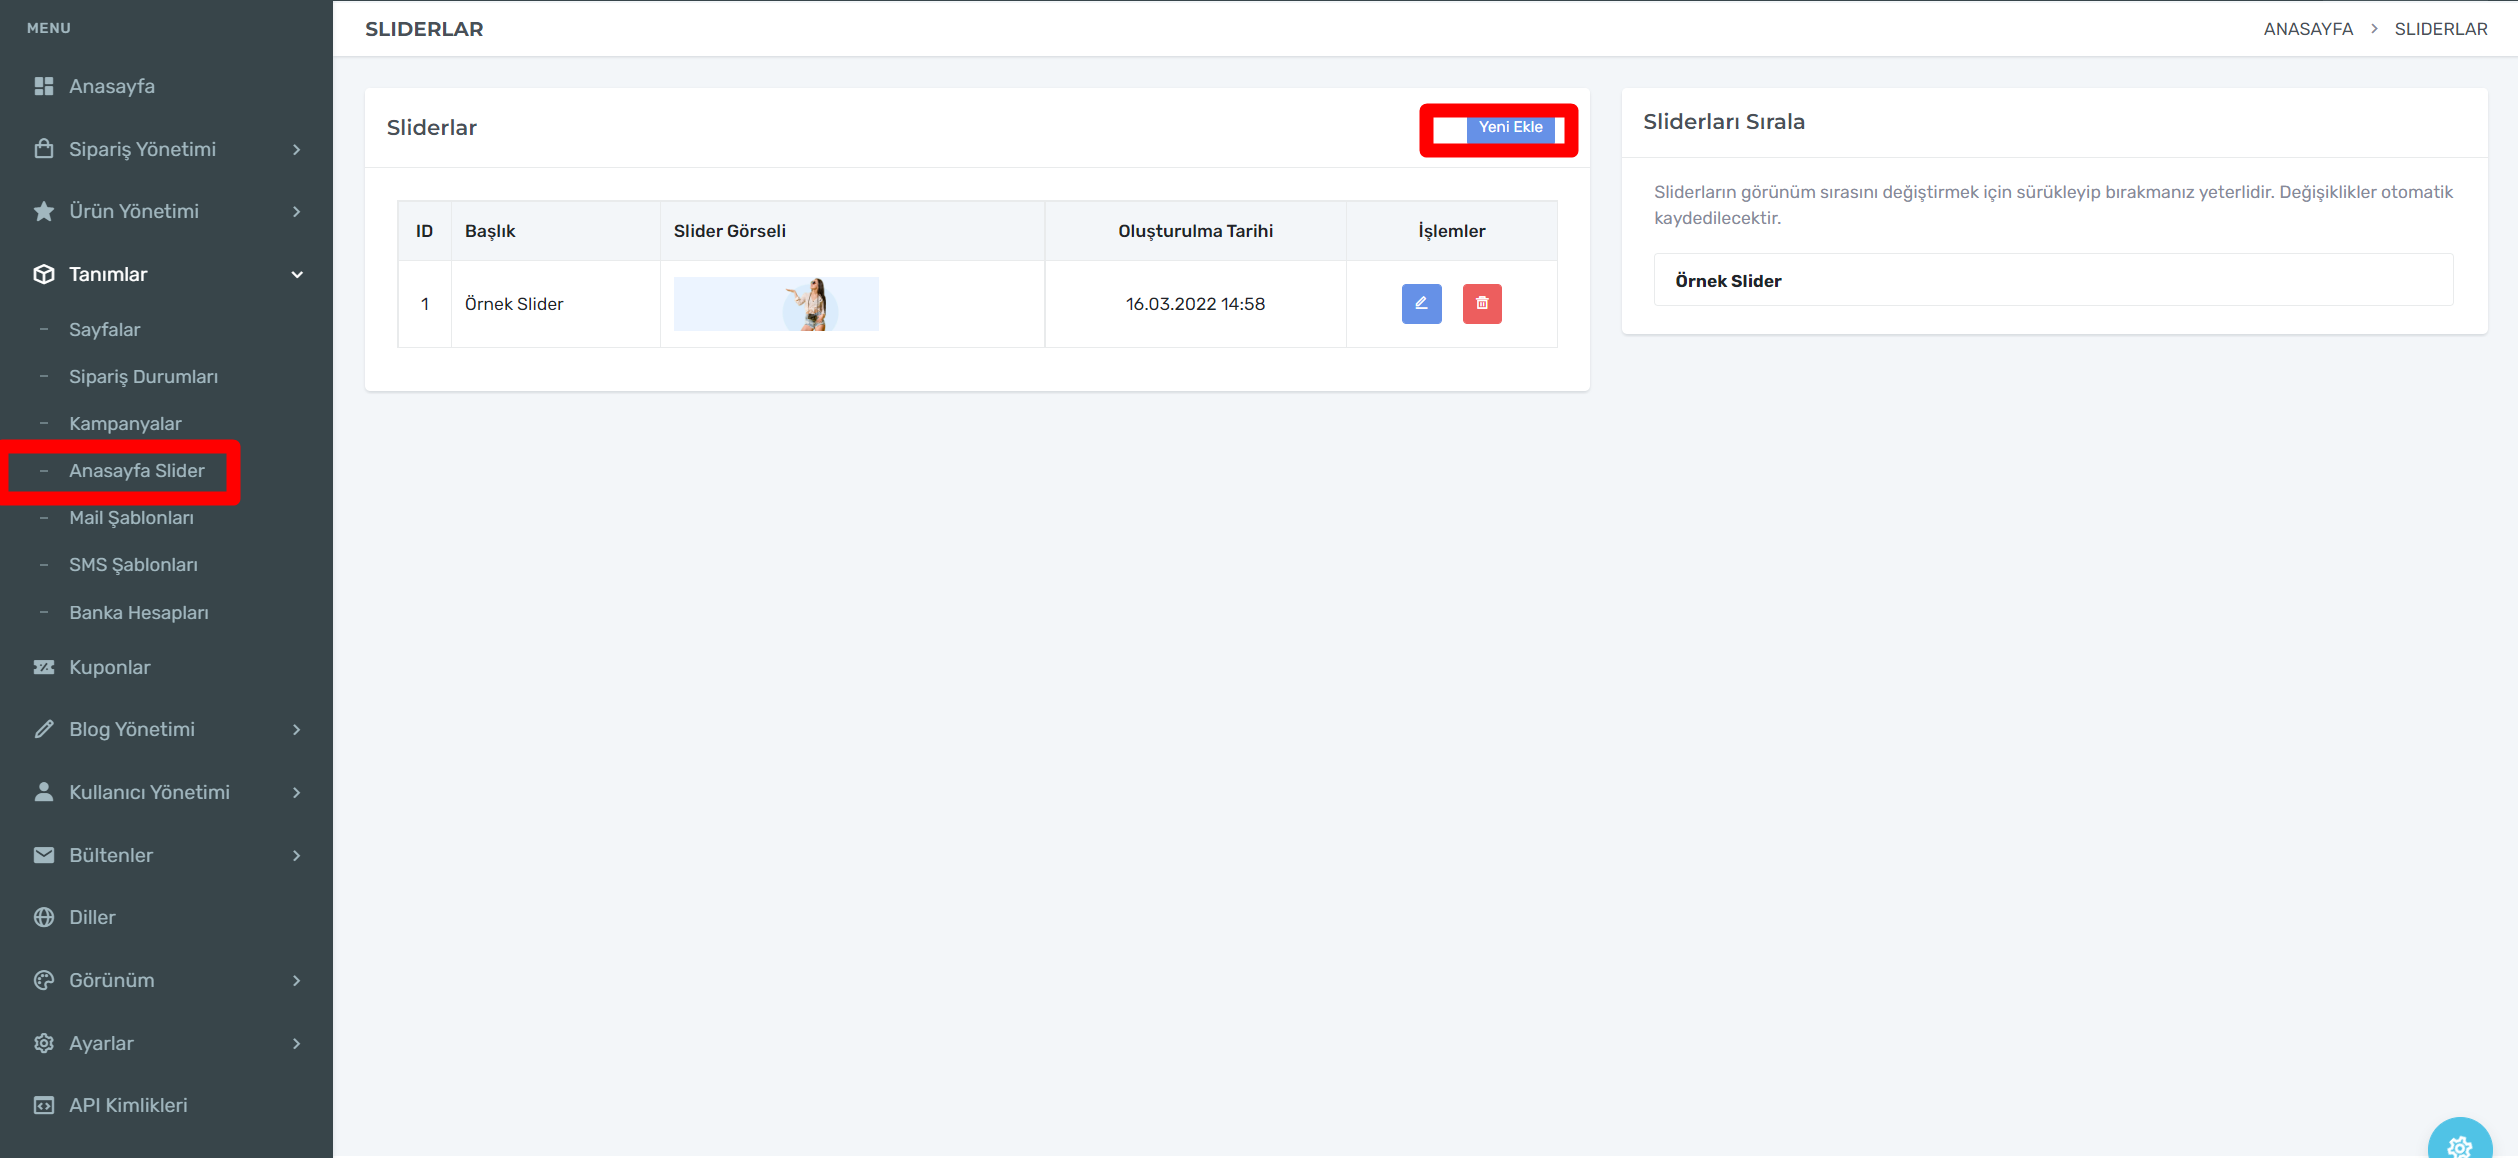Click the API Kimlikleri code icon
Screen dimensions: 2518x1158
(x=44, y=1105)
